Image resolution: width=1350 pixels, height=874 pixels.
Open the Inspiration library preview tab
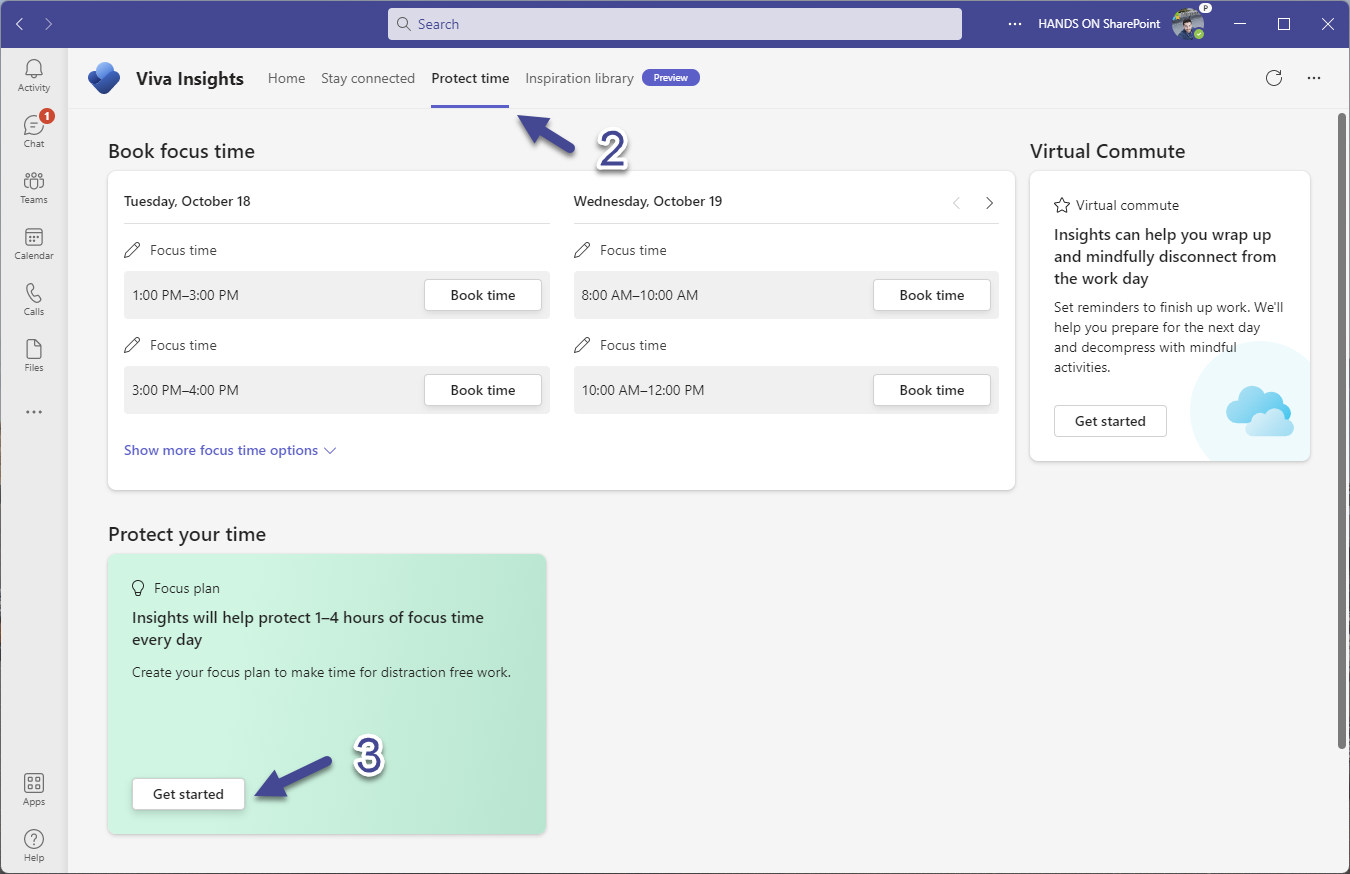click(579, 78)
